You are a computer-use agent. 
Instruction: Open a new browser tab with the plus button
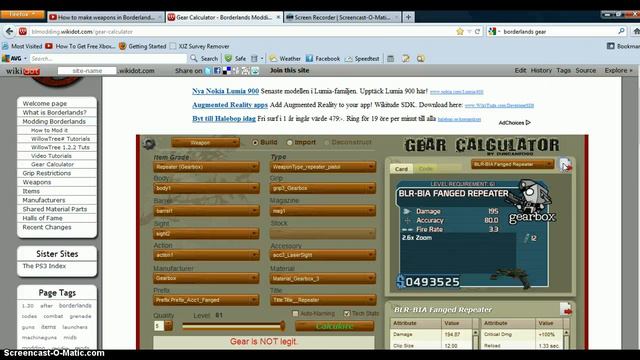[x=408, y=17]
